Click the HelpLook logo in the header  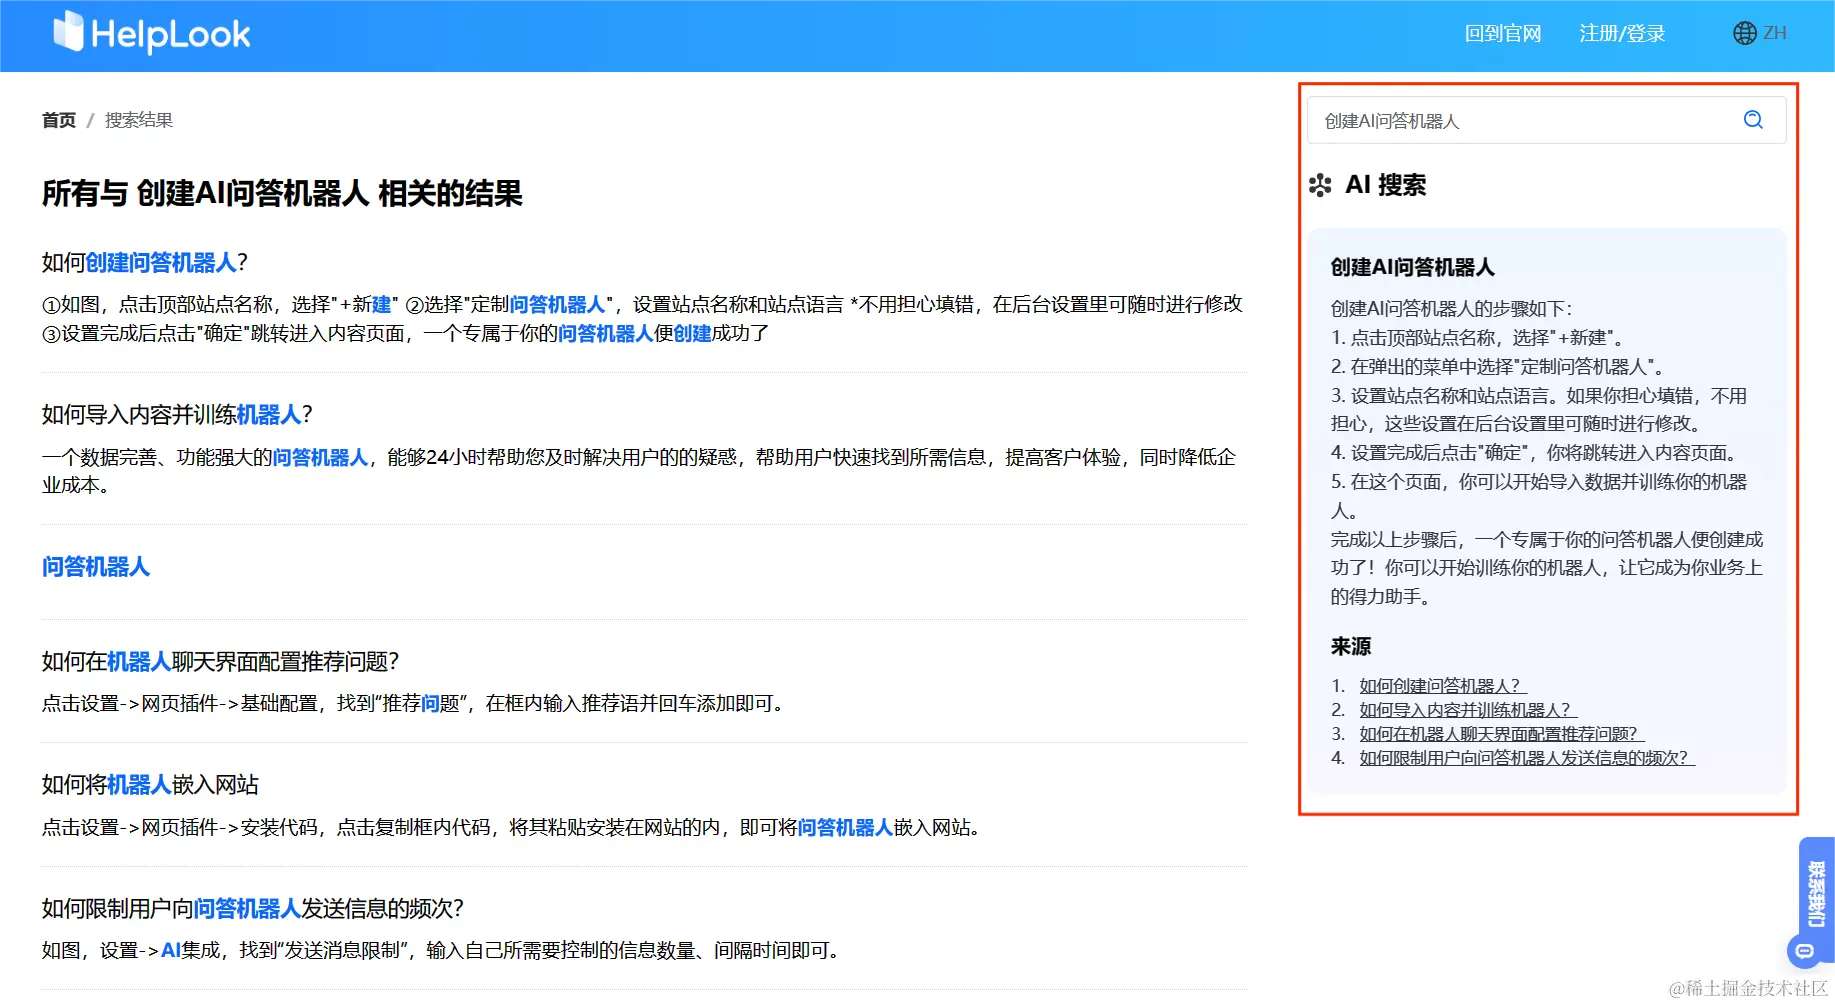coord(151,33)
